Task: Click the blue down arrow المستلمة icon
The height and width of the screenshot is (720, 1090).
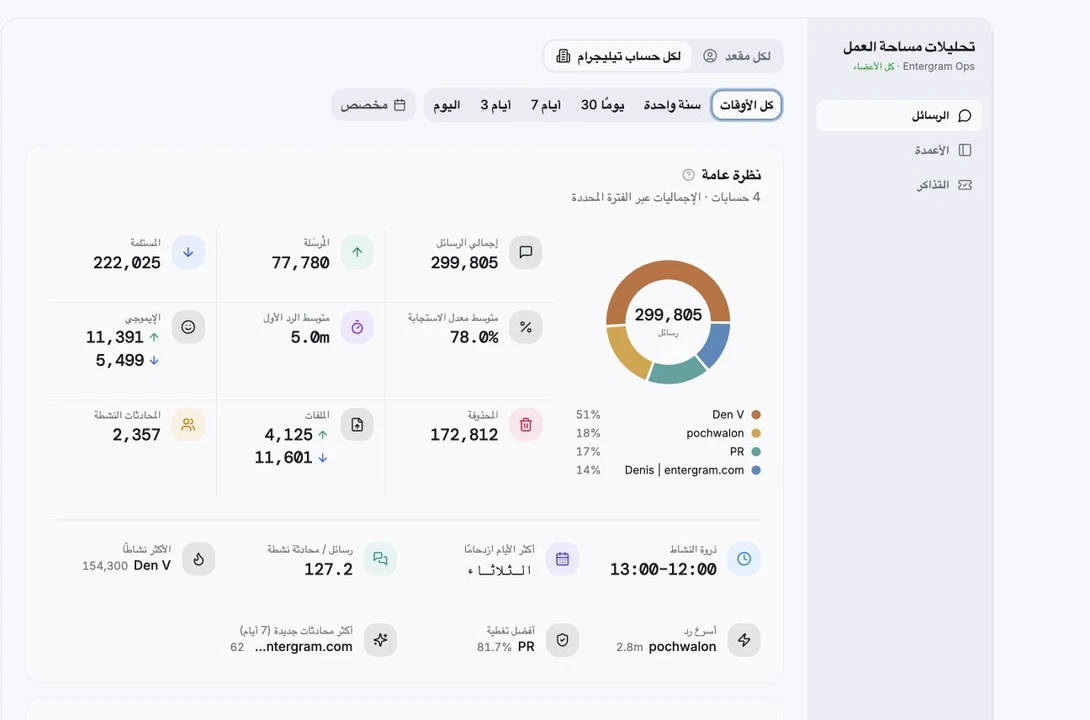Action: [188, 252]
